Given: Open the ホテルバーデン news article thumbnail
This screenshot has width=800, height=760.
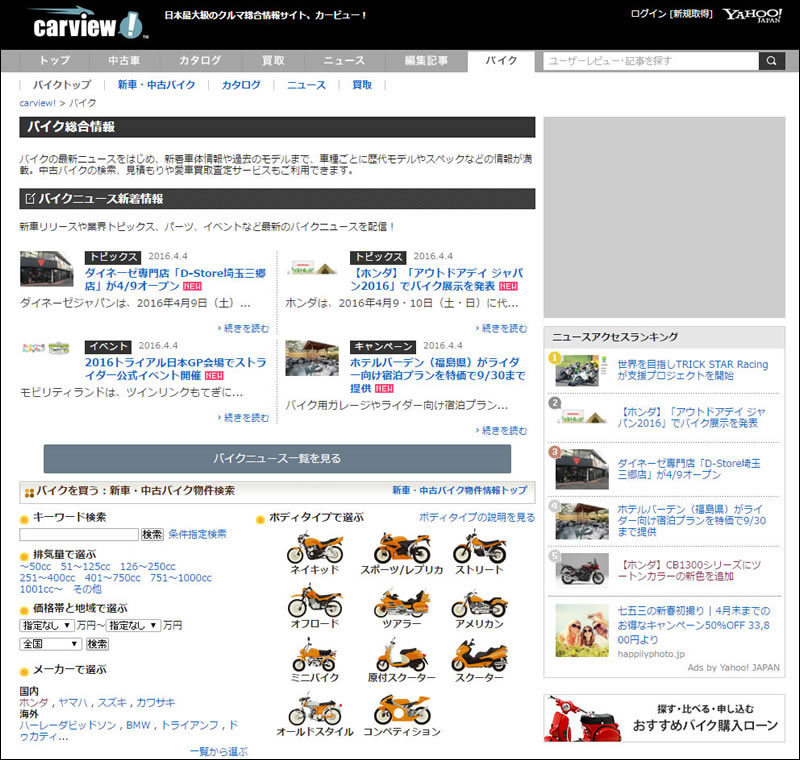Looking at the screenshot, I should 312,358.
